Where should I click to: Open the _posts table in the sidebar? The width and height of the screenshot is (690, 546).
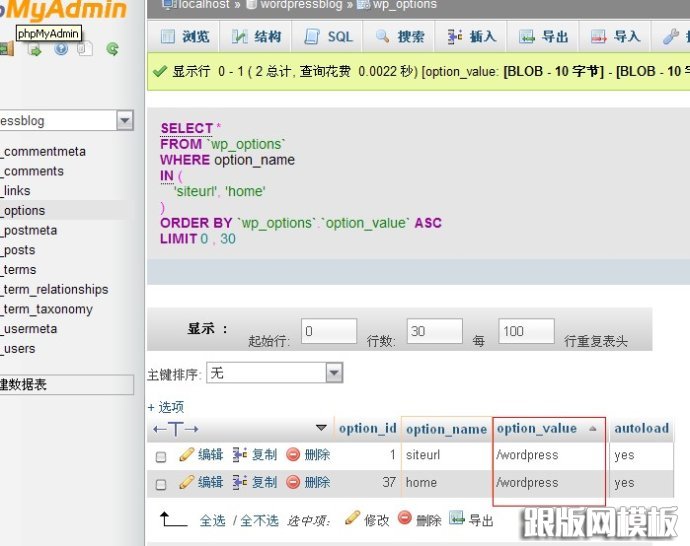pos(18,250)
